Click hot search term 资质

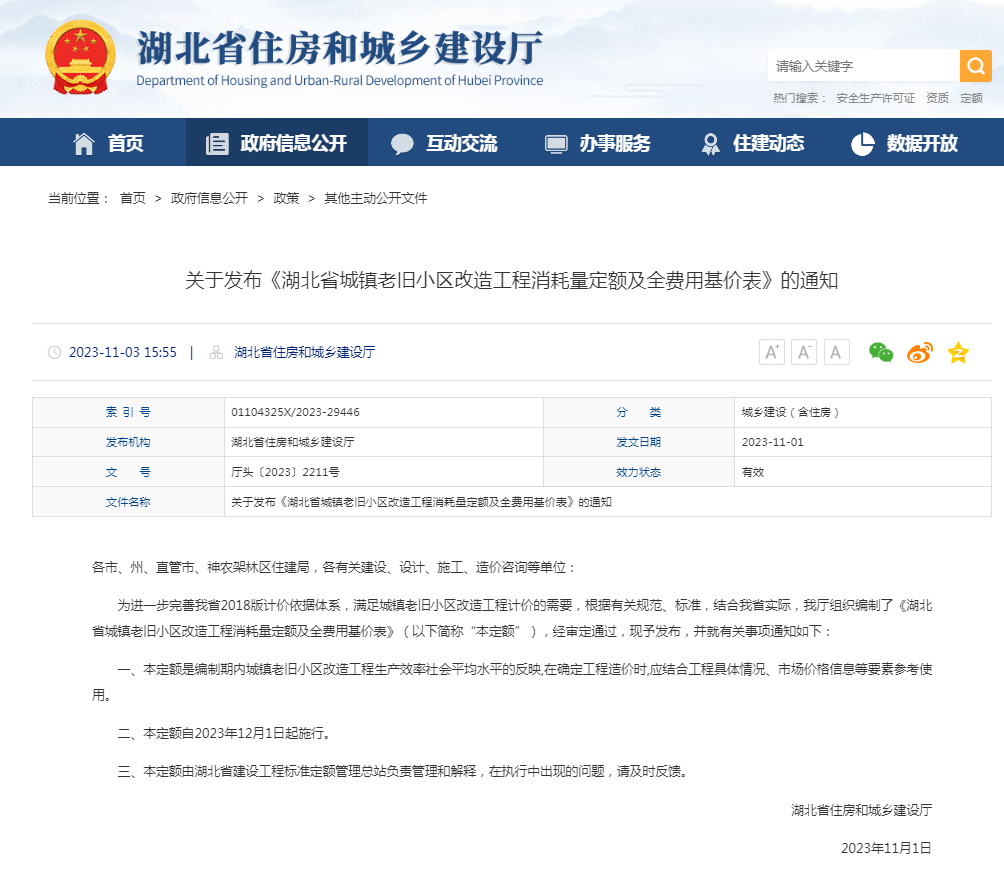pos(937,98)
